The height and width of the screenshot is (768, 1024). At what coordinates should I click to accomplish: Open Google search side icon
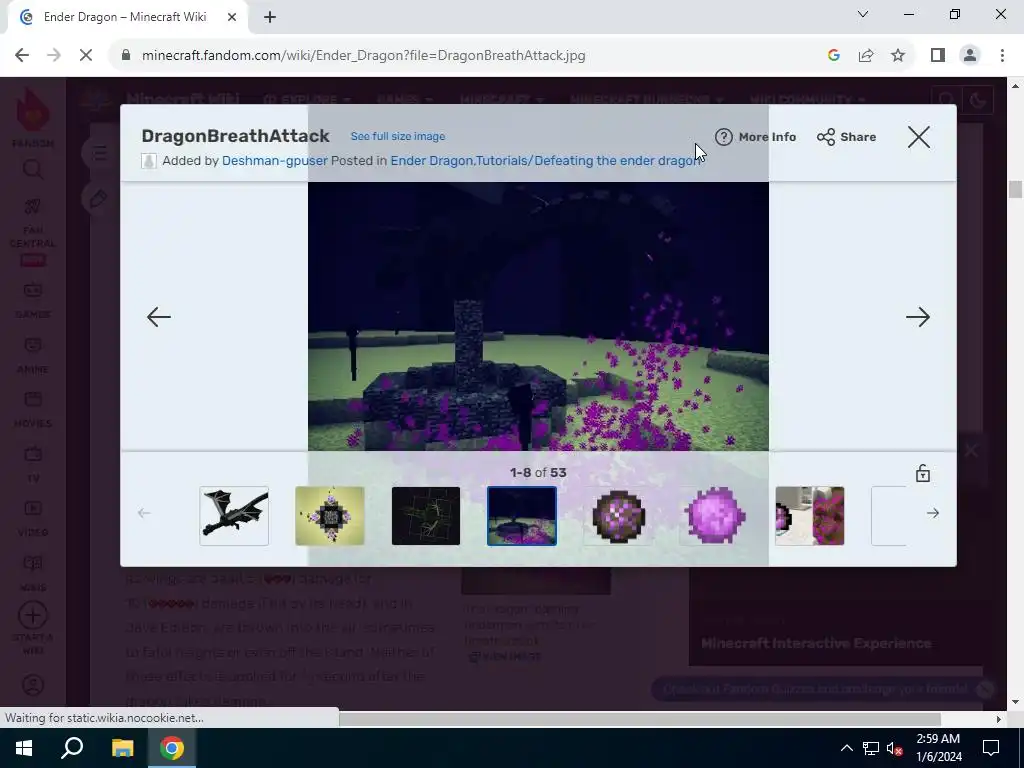(x=833, y=56)
